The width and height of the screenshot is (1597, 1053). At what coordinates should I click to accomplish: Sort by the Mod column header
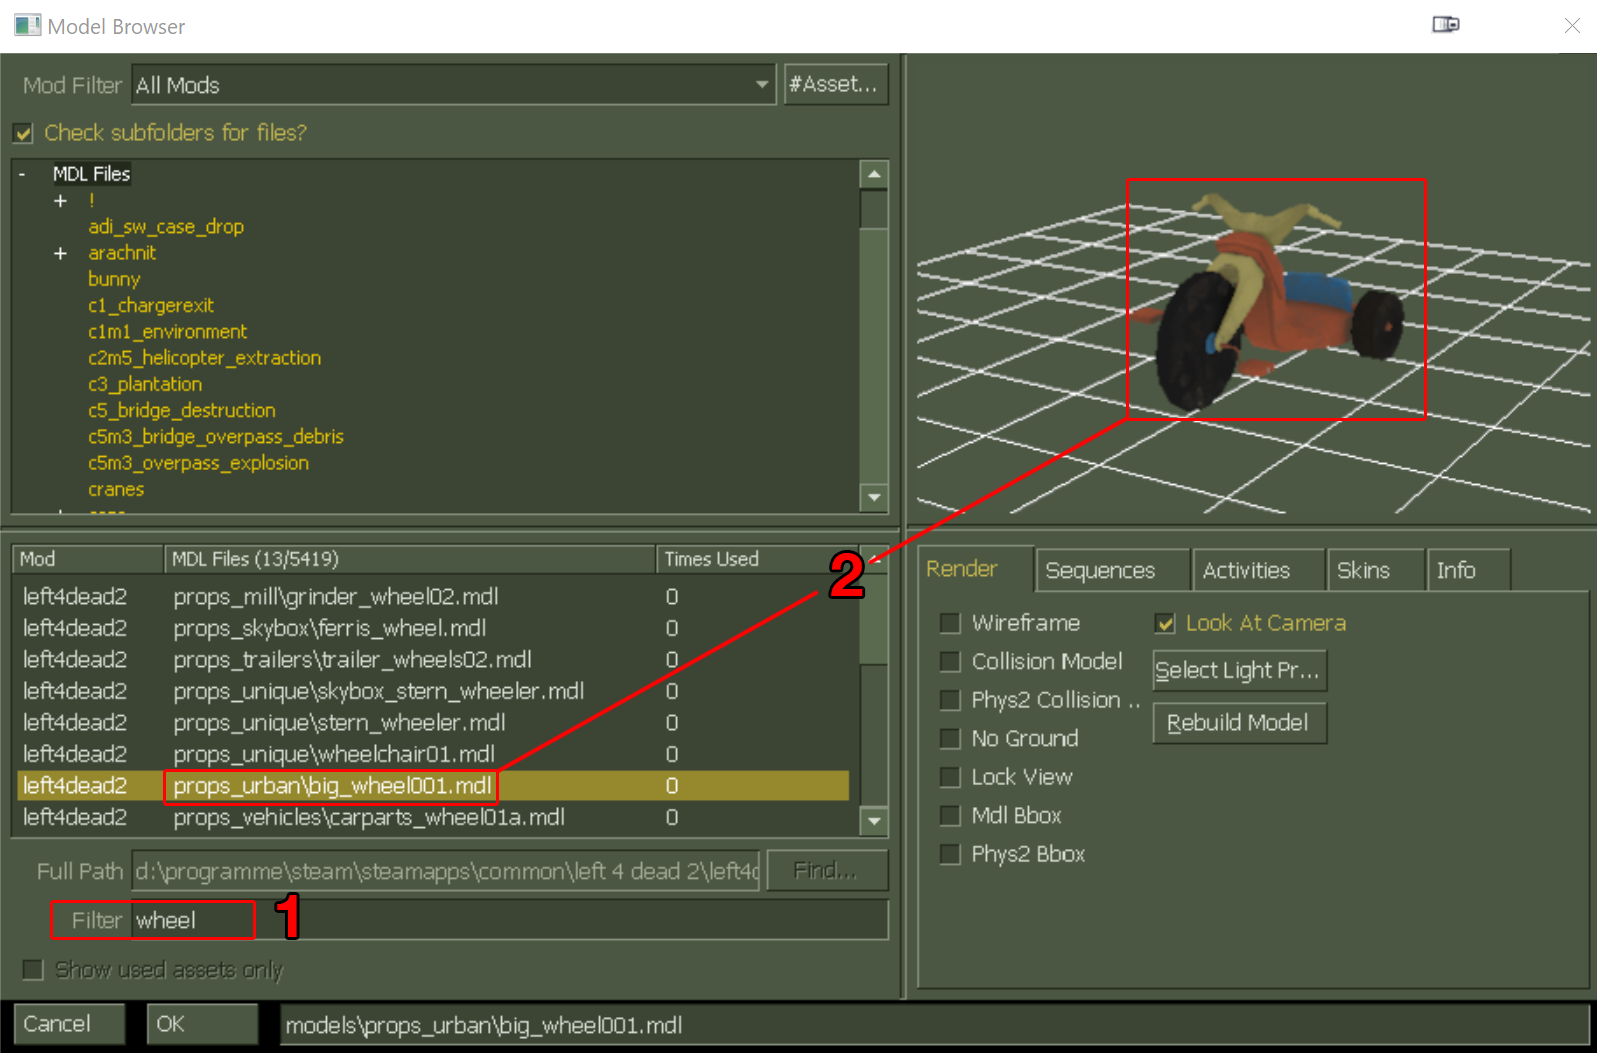tap(87, 559)
